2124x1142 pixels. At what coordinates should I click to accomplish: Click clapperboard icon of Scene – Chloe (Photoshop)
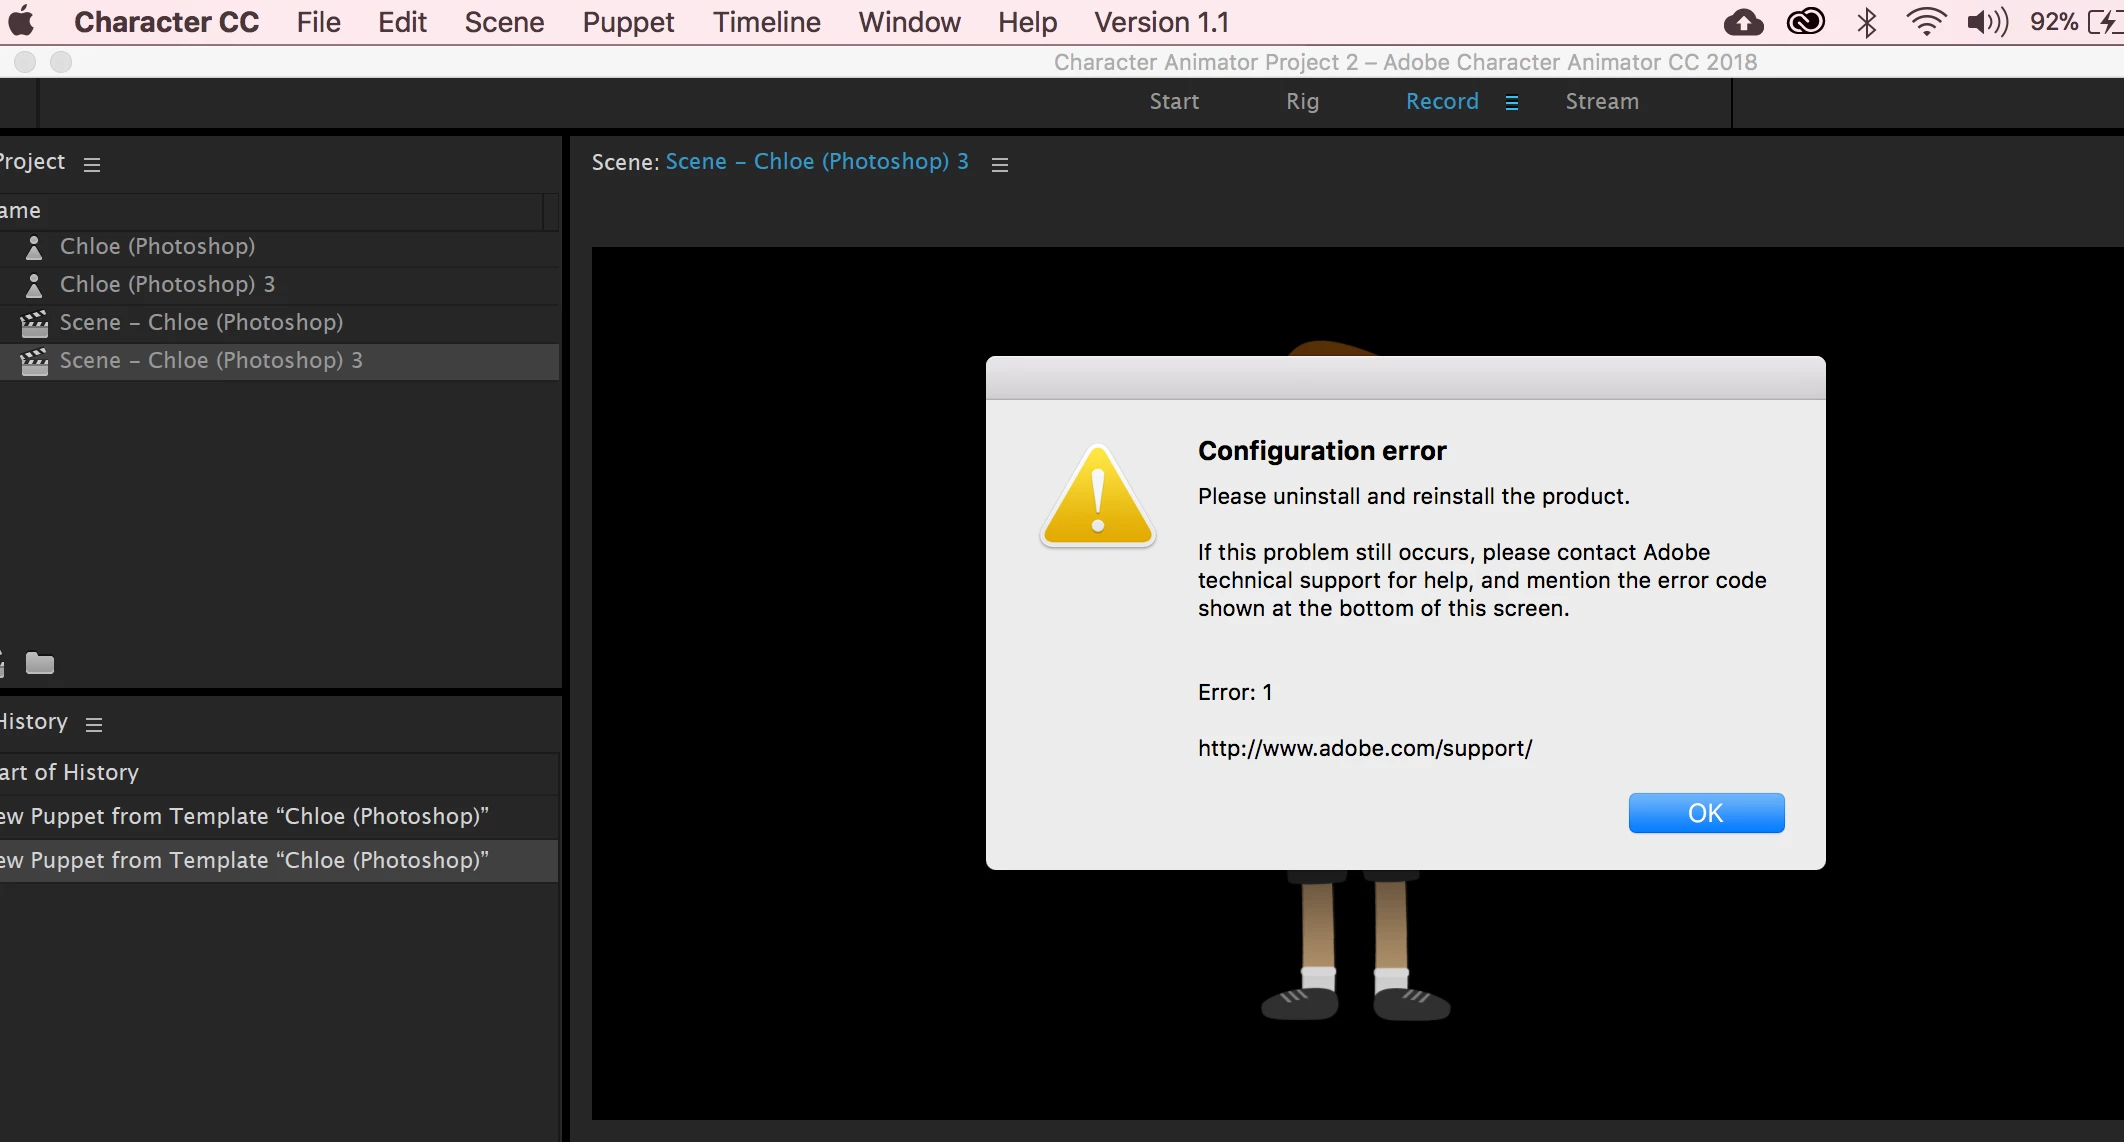point(34,323)
